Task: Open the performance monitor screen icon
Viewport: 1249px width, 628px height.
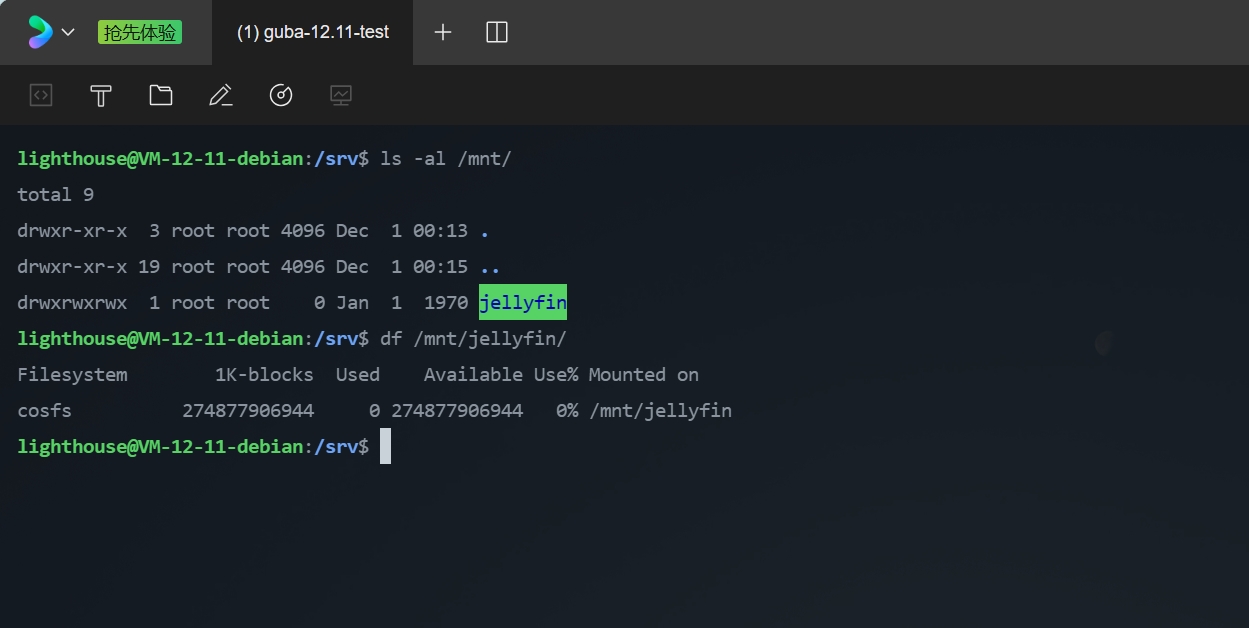Action: [341, 95]
